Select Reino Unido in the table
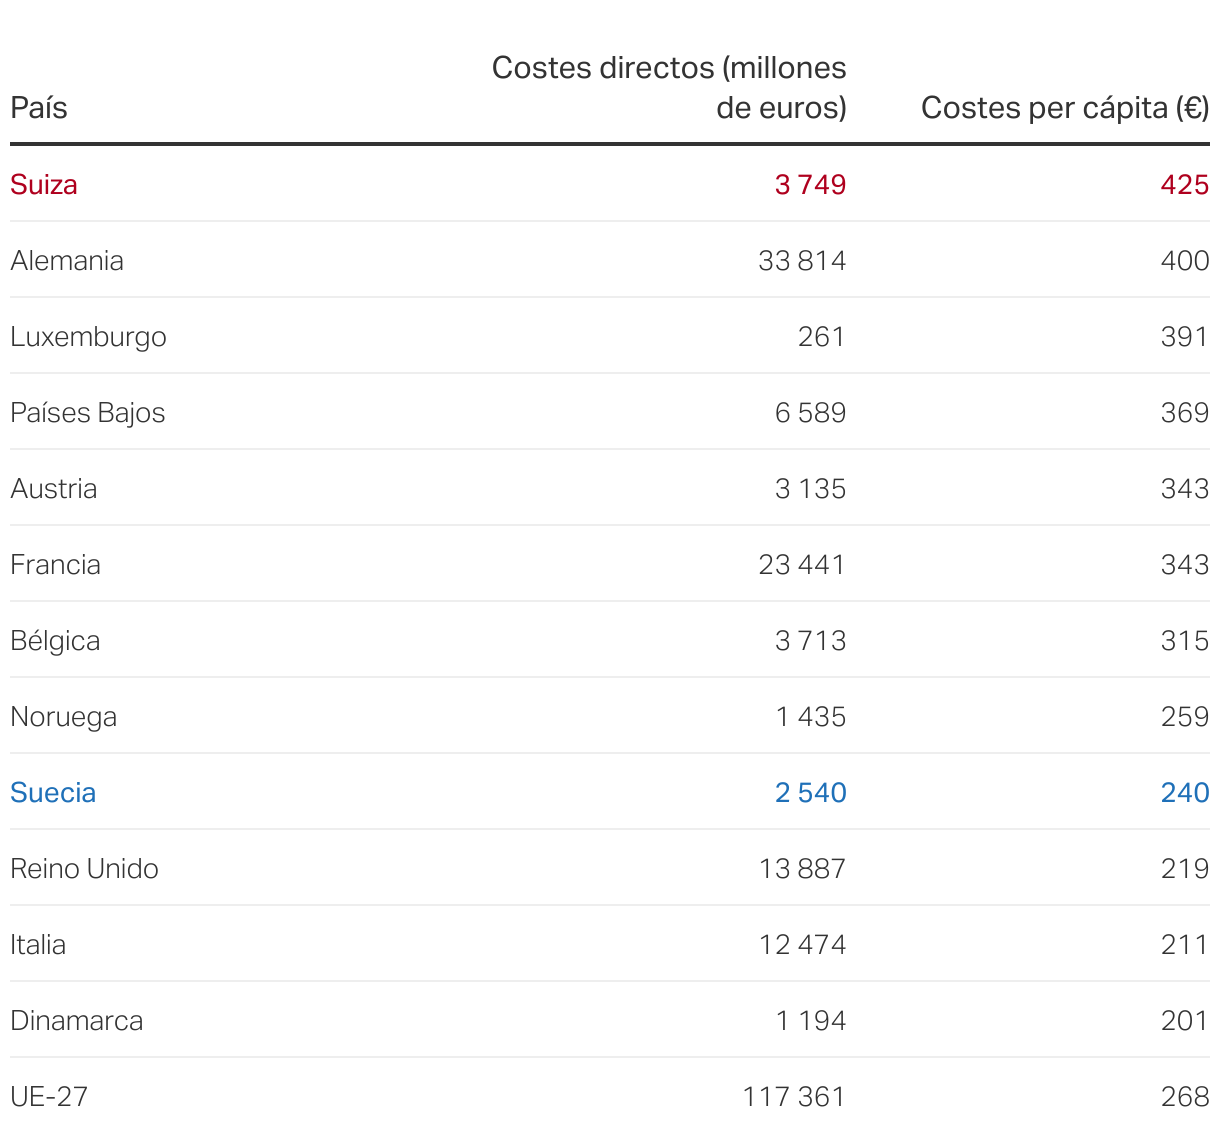This screenshot has width=1220, height=1142. click(84, 869)
